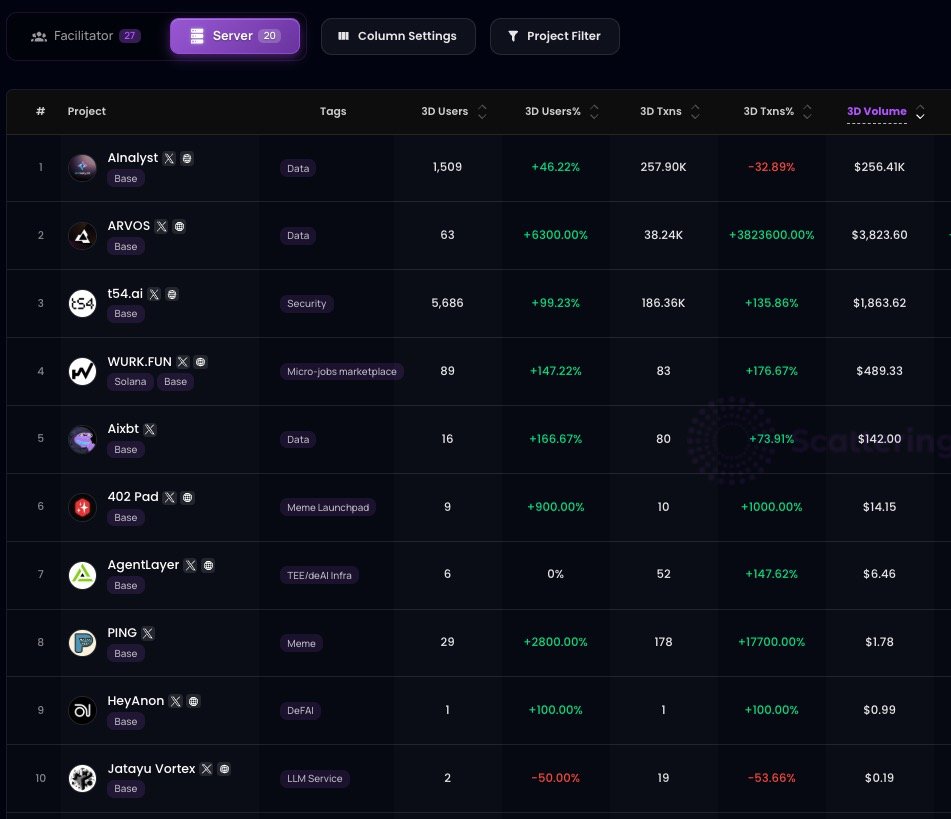
Task: Sort by 3D Users% column arrows
Action: [x=594, y=112]
